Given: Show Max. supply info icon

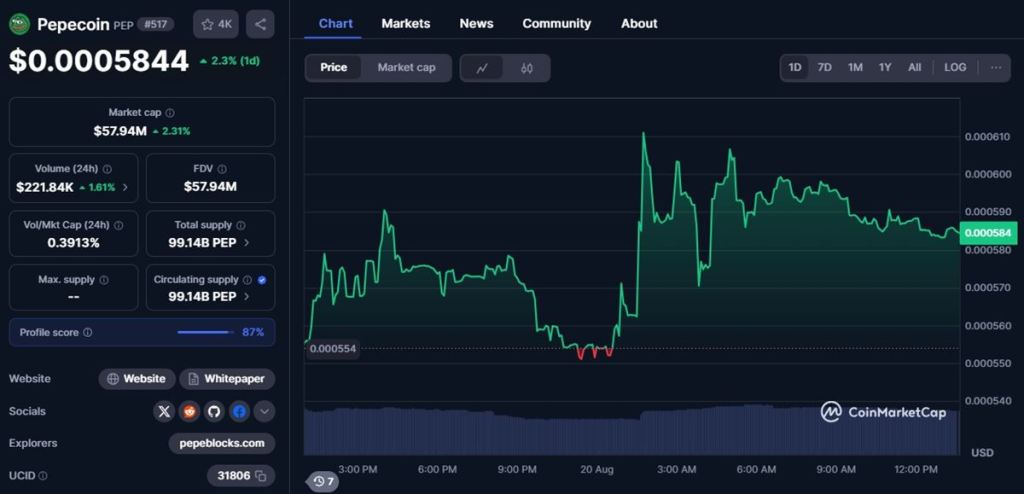Looking at the screenshot, I should point(104,280).
